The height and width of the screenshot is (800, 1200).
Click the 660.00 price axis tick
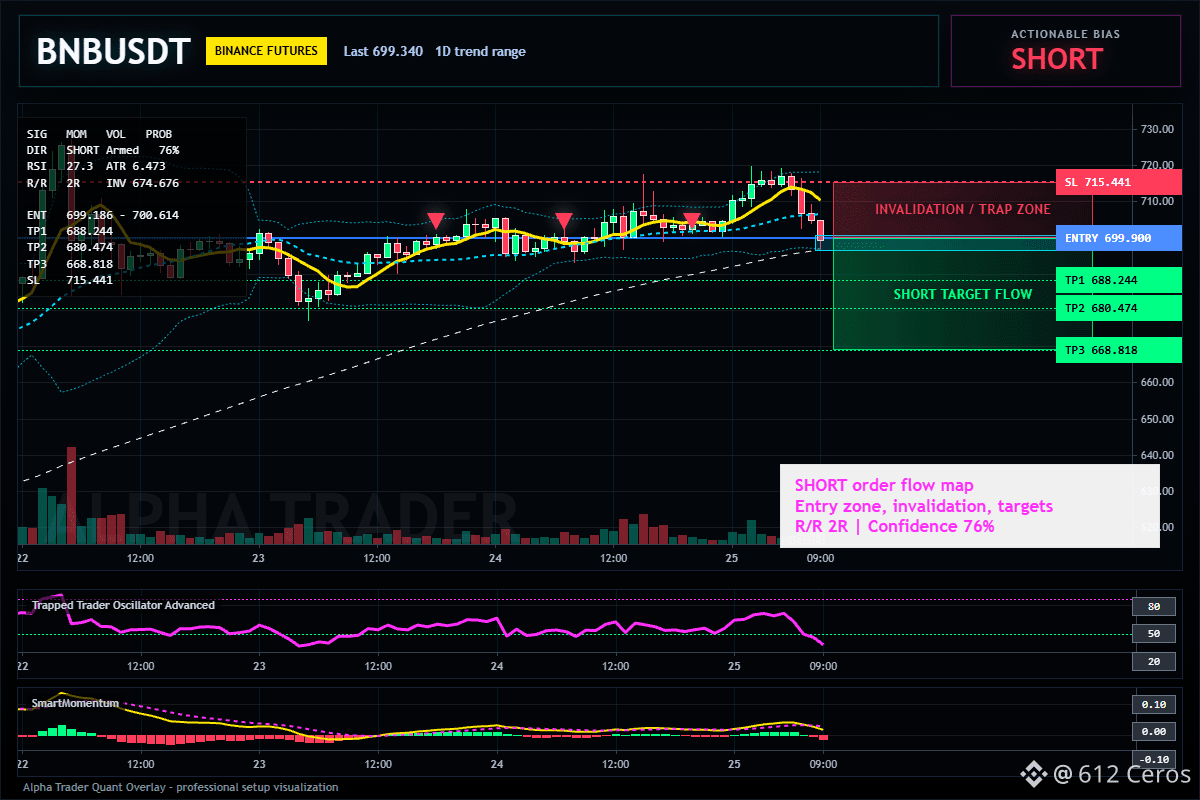1155,382
